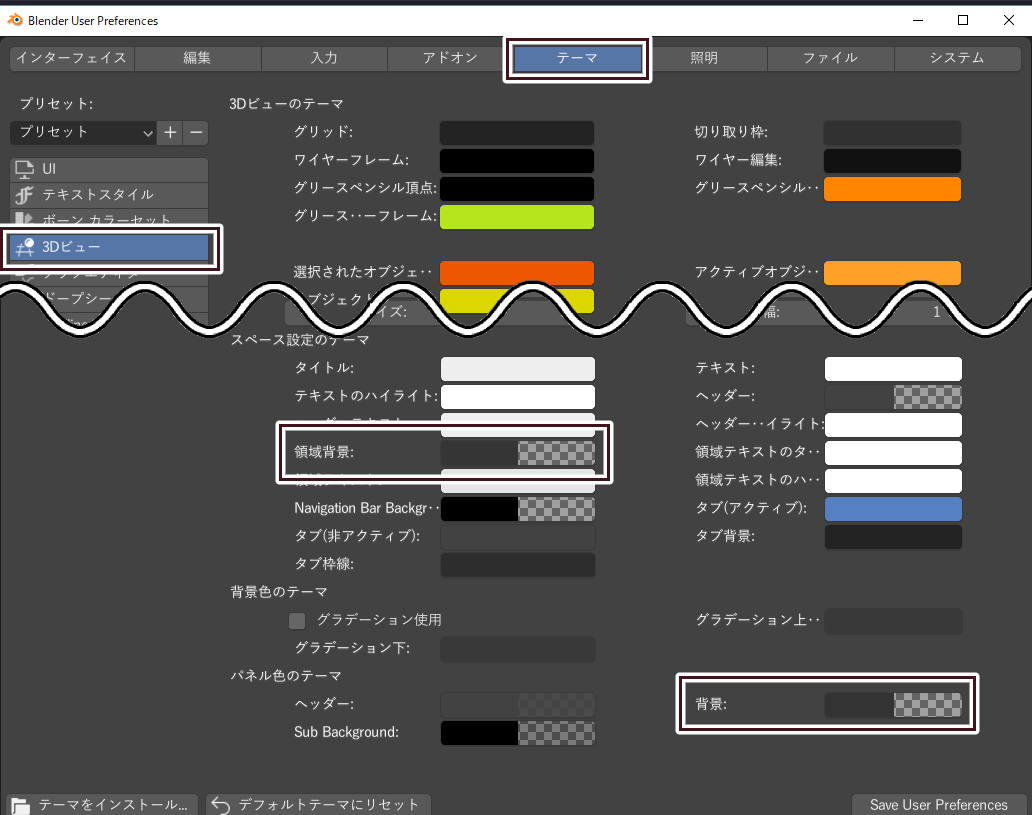This screenshot has height=815, width=1032.
Task: Click the reset theme arrow icon
Action: pos(221,805)
